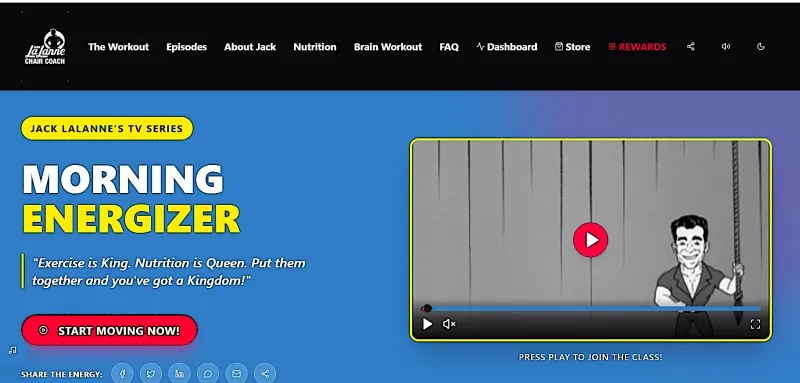Image resolution: width=800 pixels, height=383 pixels.
Task: Share on Facebook
Action: coord(122,374)
